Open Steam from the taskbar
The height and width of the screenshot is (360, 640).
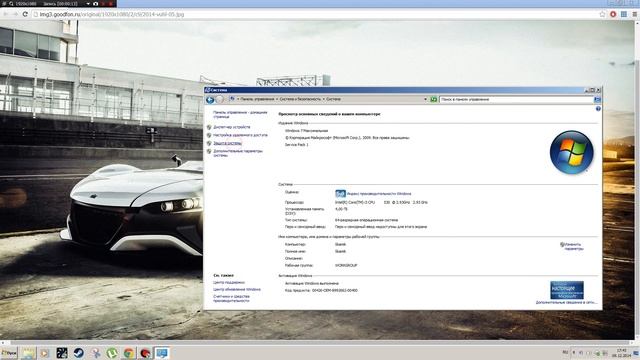(78, 353)
